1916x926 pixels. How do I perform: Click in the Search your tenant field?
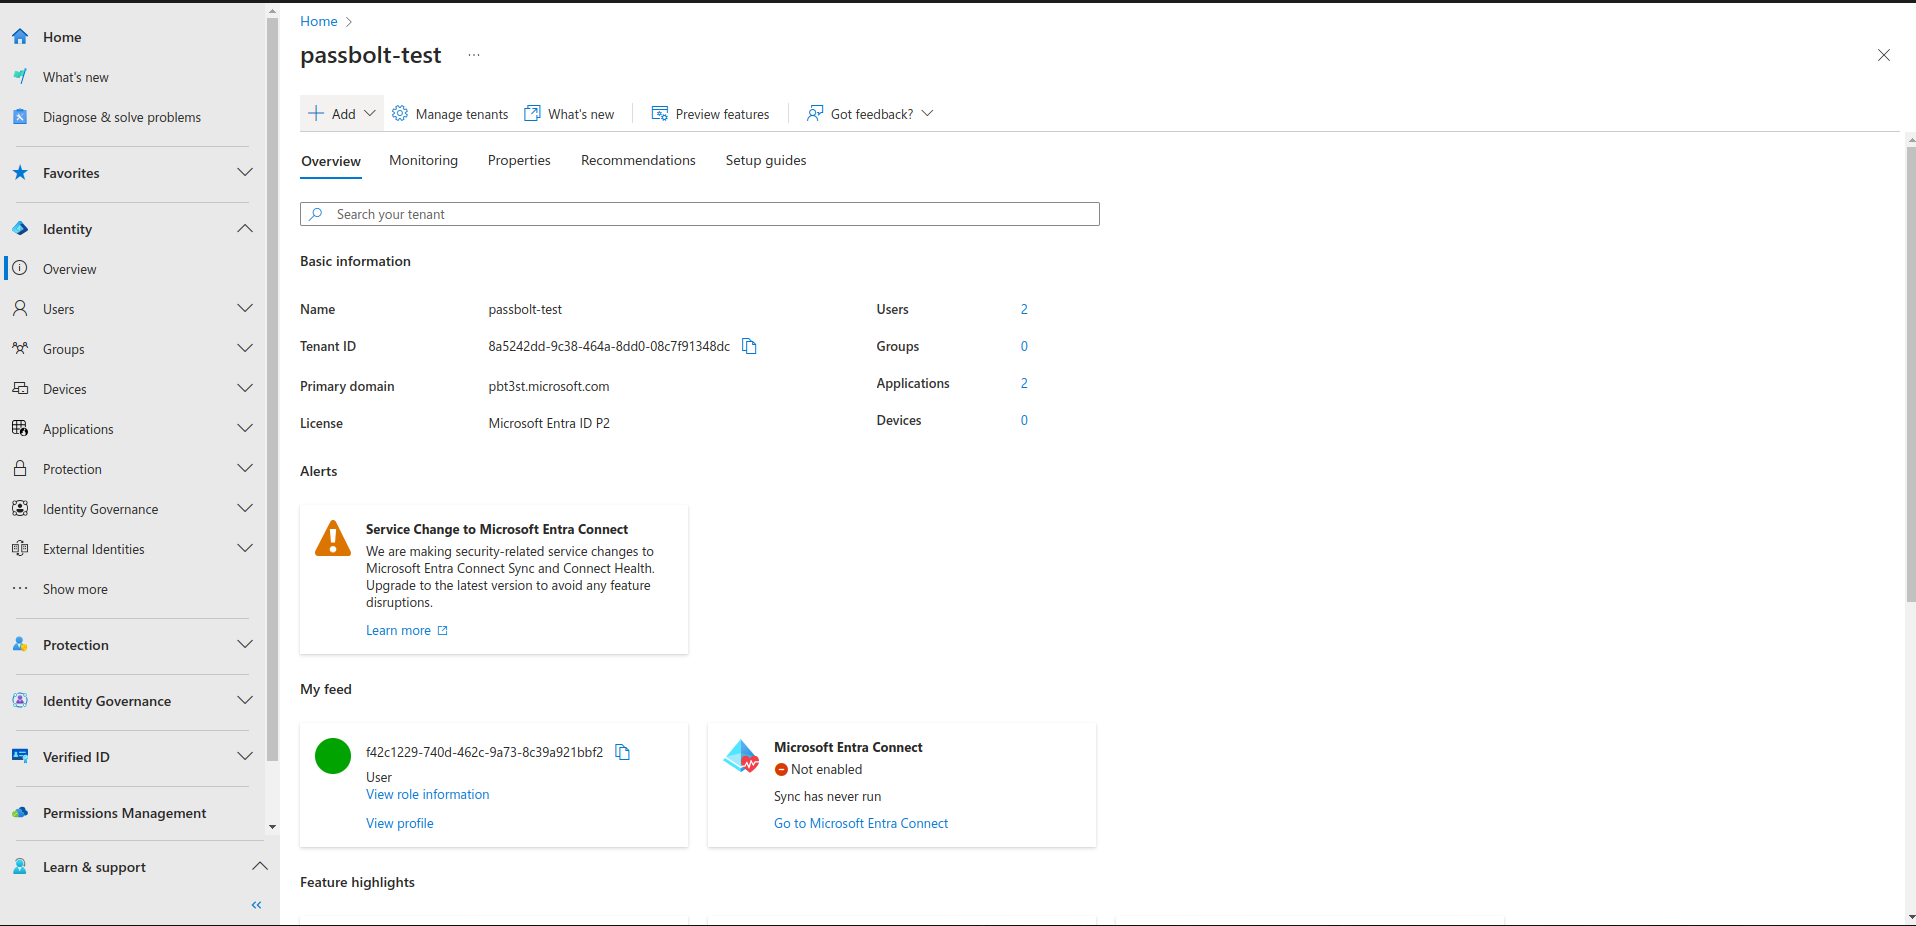click(x=700, y=214)
